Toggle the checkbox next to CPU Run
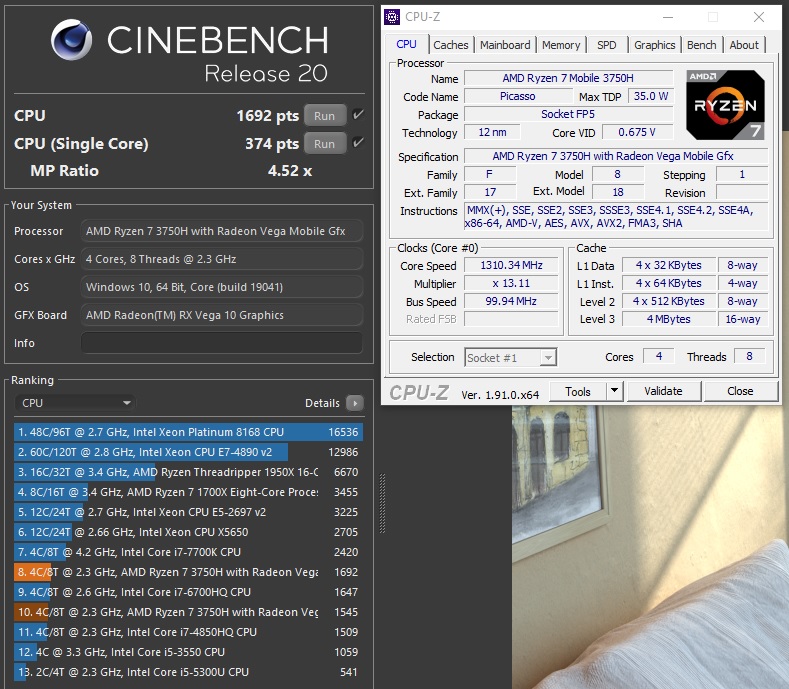 pos(358,115)
